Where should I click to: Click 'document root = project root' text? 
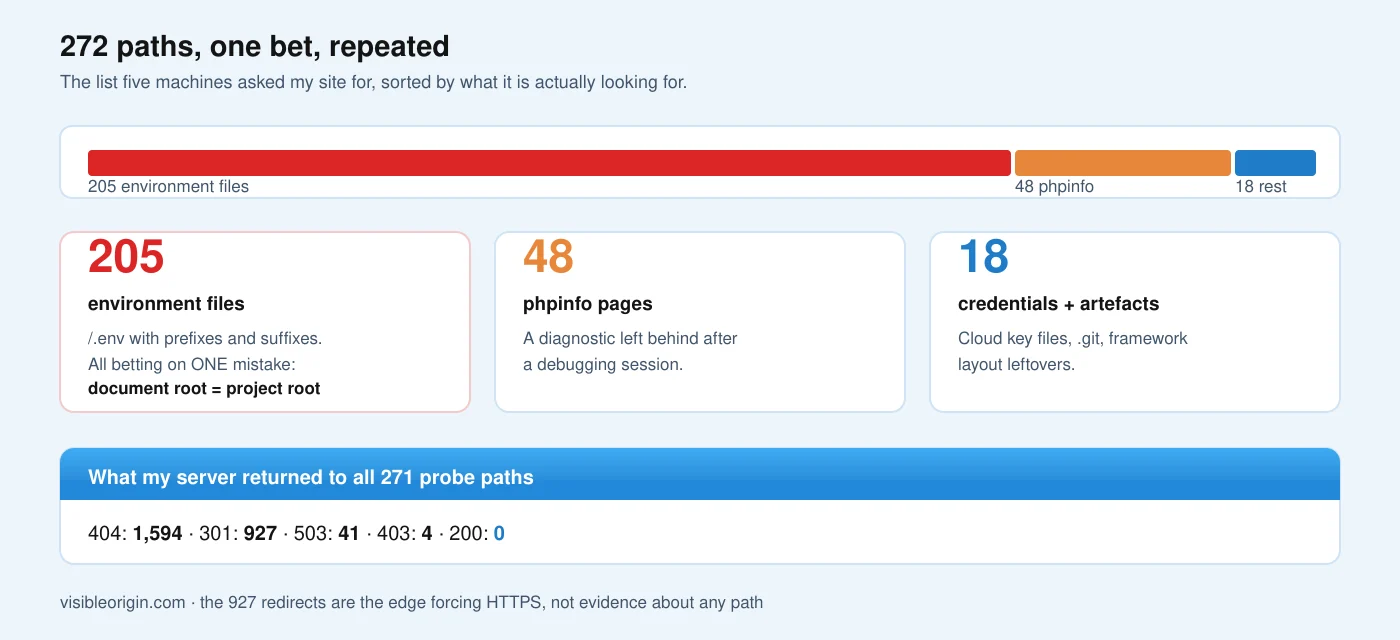(x=204, y=389)
